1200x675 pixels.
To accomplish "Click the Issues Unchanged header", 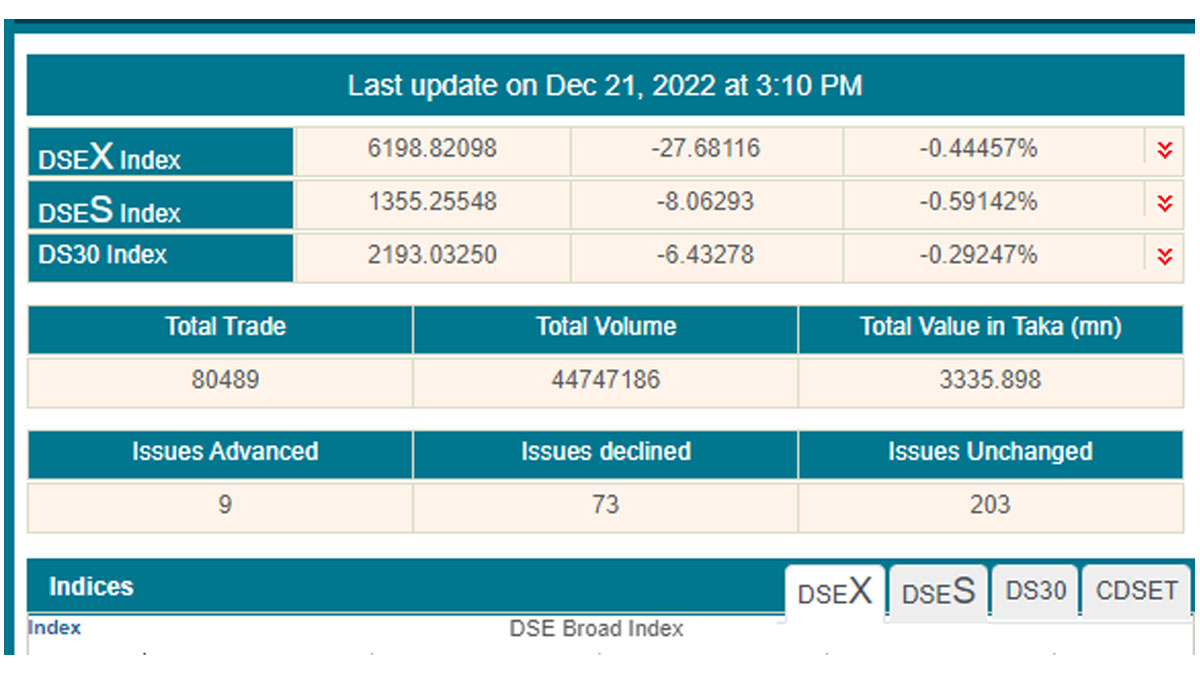I will (x=990, y=452).
